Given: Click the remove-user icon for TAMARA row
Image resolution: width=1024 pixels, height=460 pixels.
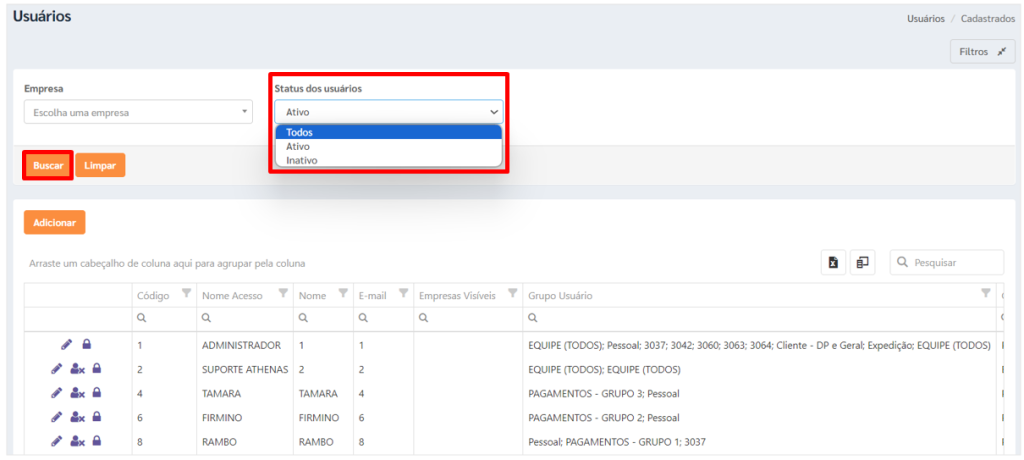Looking at the screenshot, I should click(x=78, y=393).
